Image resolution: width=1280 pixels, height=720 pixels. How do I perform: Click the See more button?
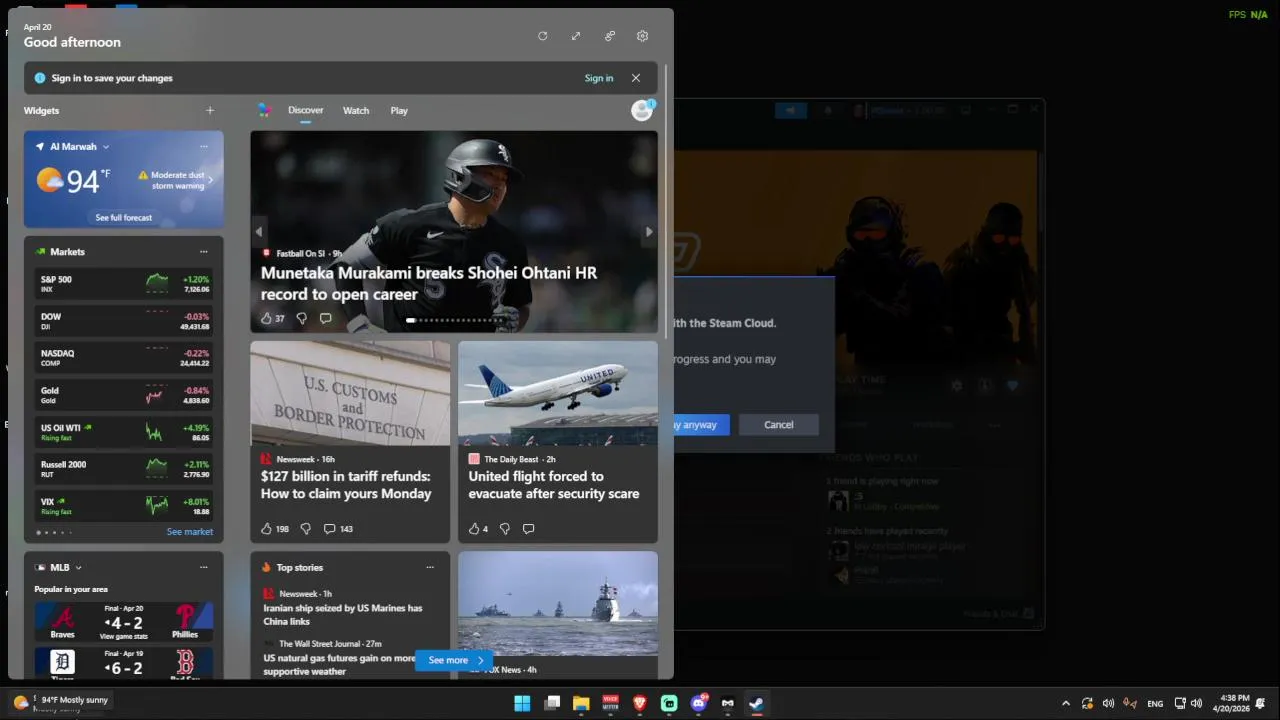[454, 660]
